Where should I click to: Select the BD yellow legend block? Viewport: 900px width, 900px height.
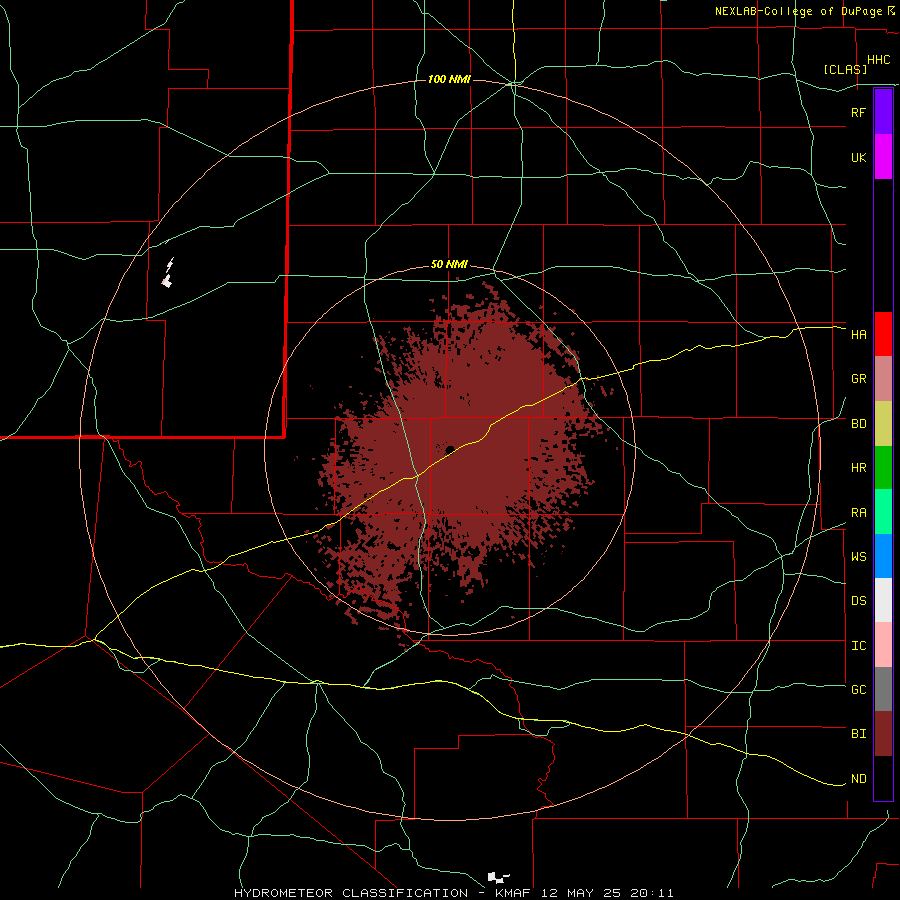(883, 424)
